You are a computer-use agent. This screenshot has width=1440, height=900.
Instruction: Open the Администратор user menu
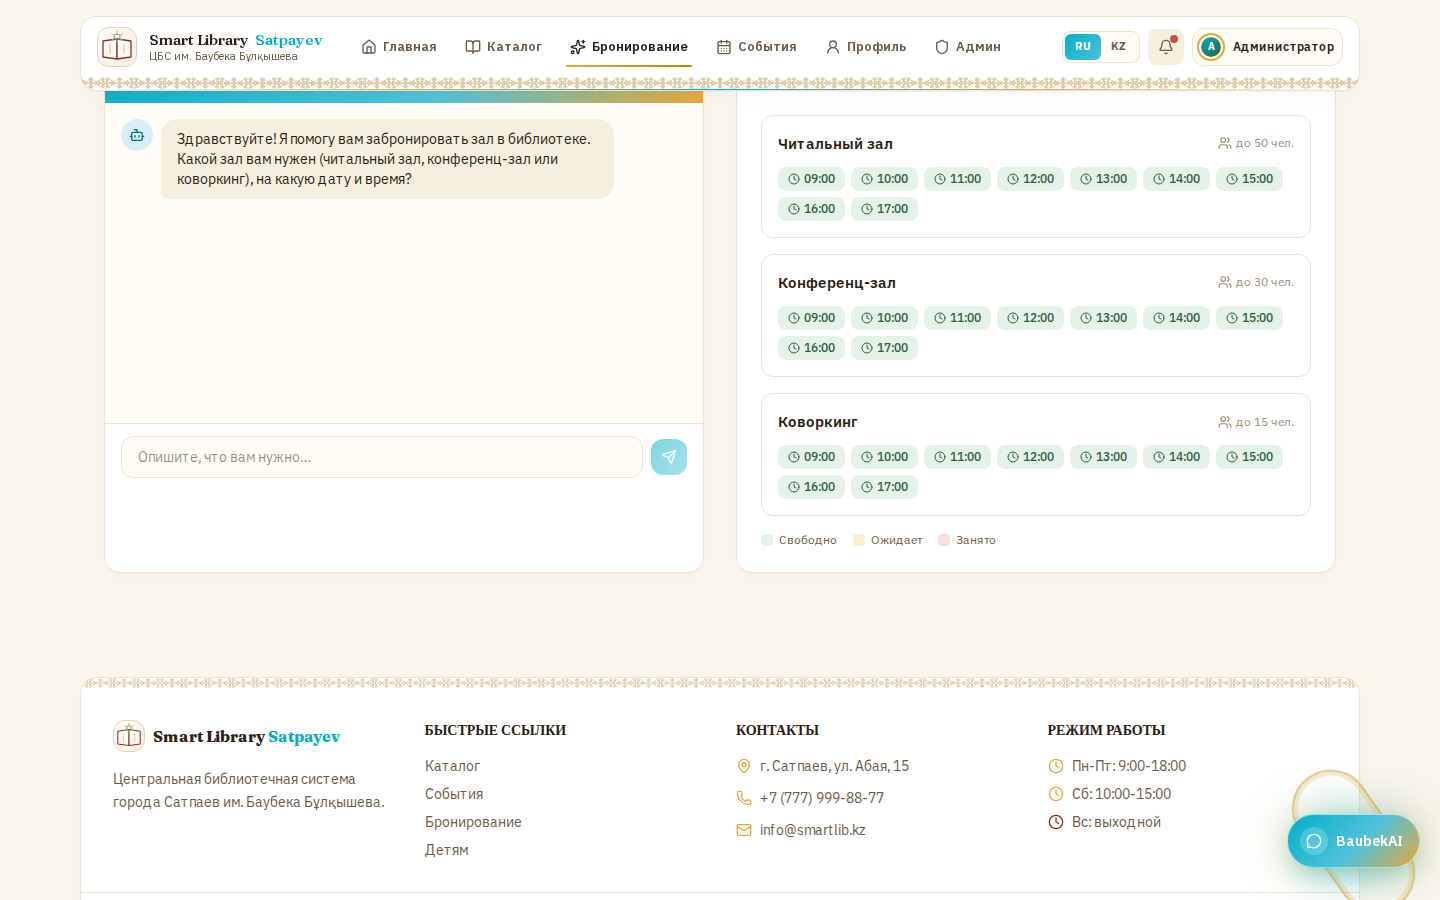tap(1267, 47)
